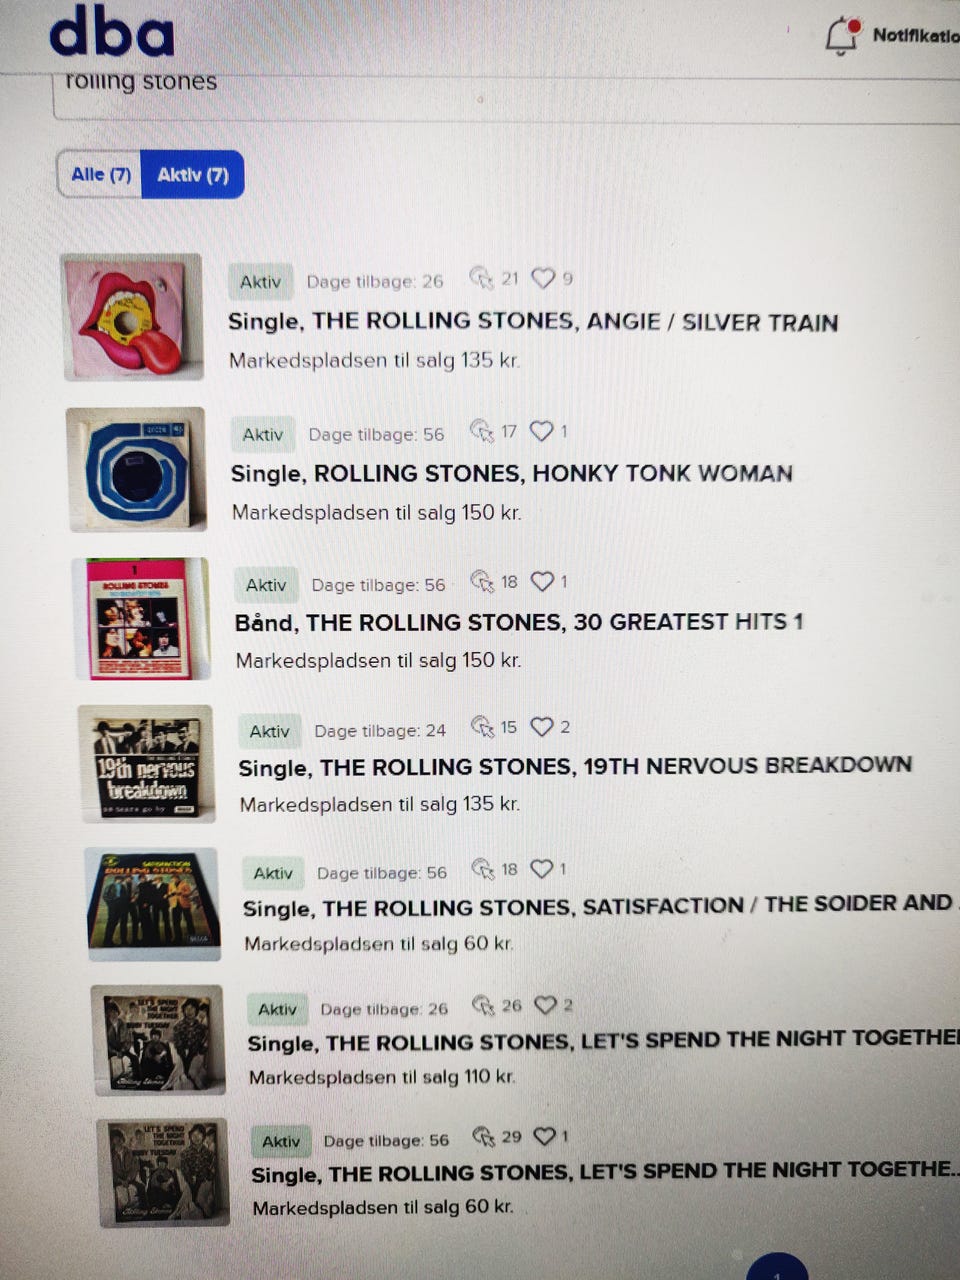Open the blue Honky Tonk Woman thumbnail
960x1280 pixels.
(137, 468)
